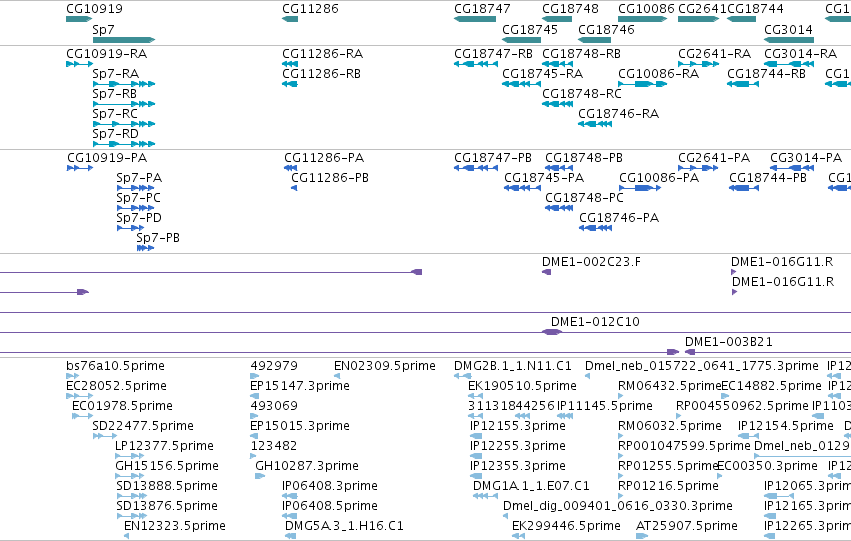Click EST GH10287.3prime
851x541 pixels.
point(307,466)
